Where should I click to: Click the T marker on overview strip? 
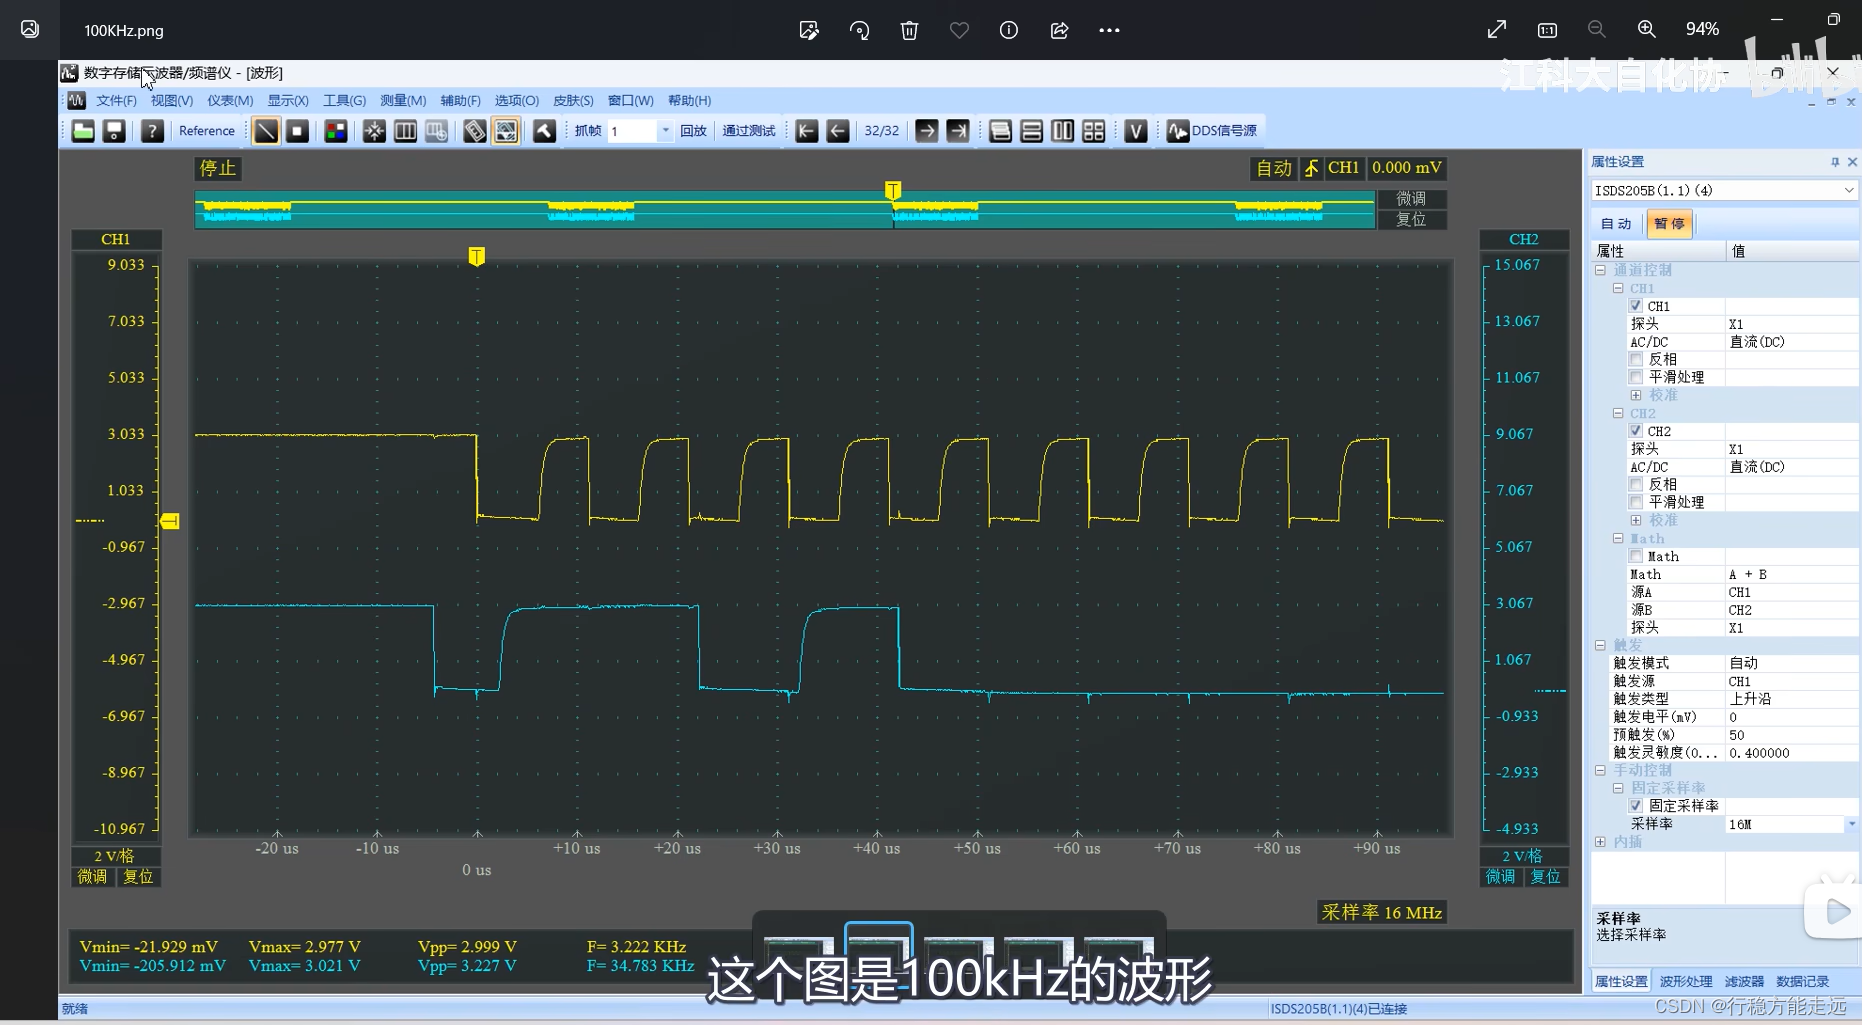coord(893,190)
